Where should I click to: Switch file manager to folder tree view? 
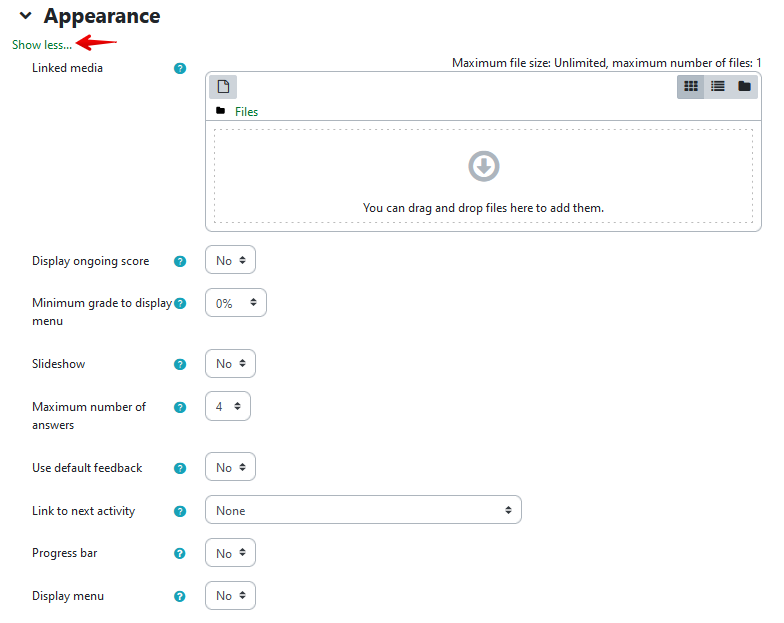(x=744, y=87)
